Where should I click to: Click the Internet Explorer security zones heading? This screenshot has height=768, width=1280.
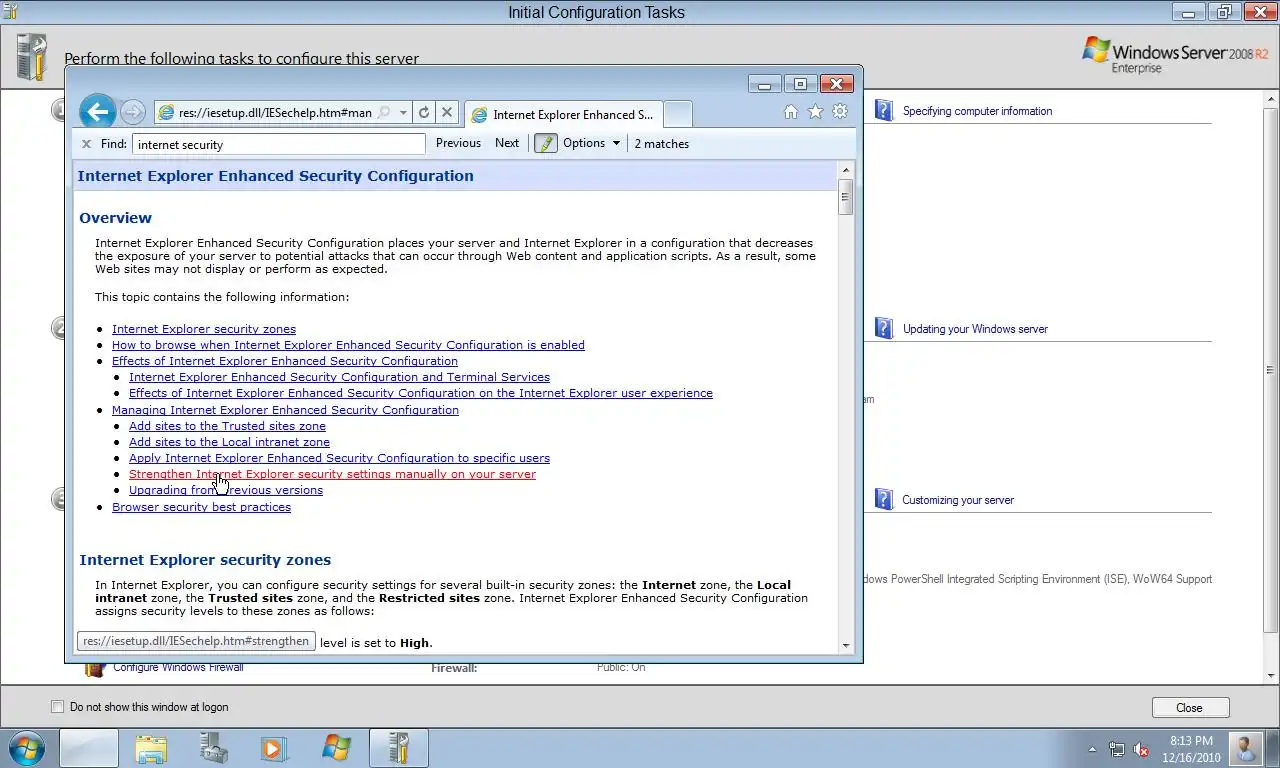205,560
